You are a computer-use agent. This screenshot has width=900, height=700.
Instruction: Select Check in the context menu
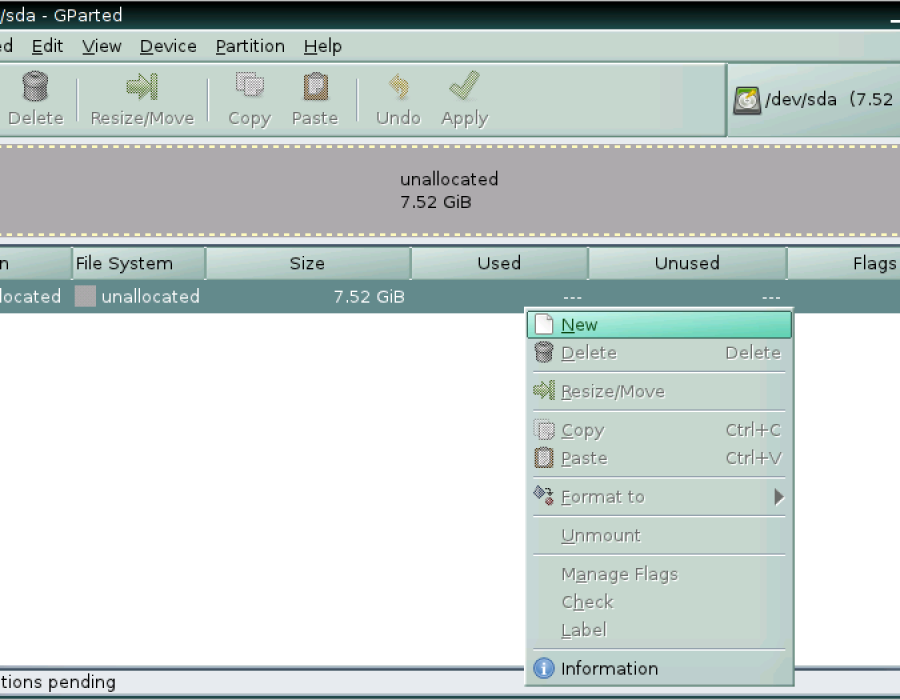coord(659,602)
